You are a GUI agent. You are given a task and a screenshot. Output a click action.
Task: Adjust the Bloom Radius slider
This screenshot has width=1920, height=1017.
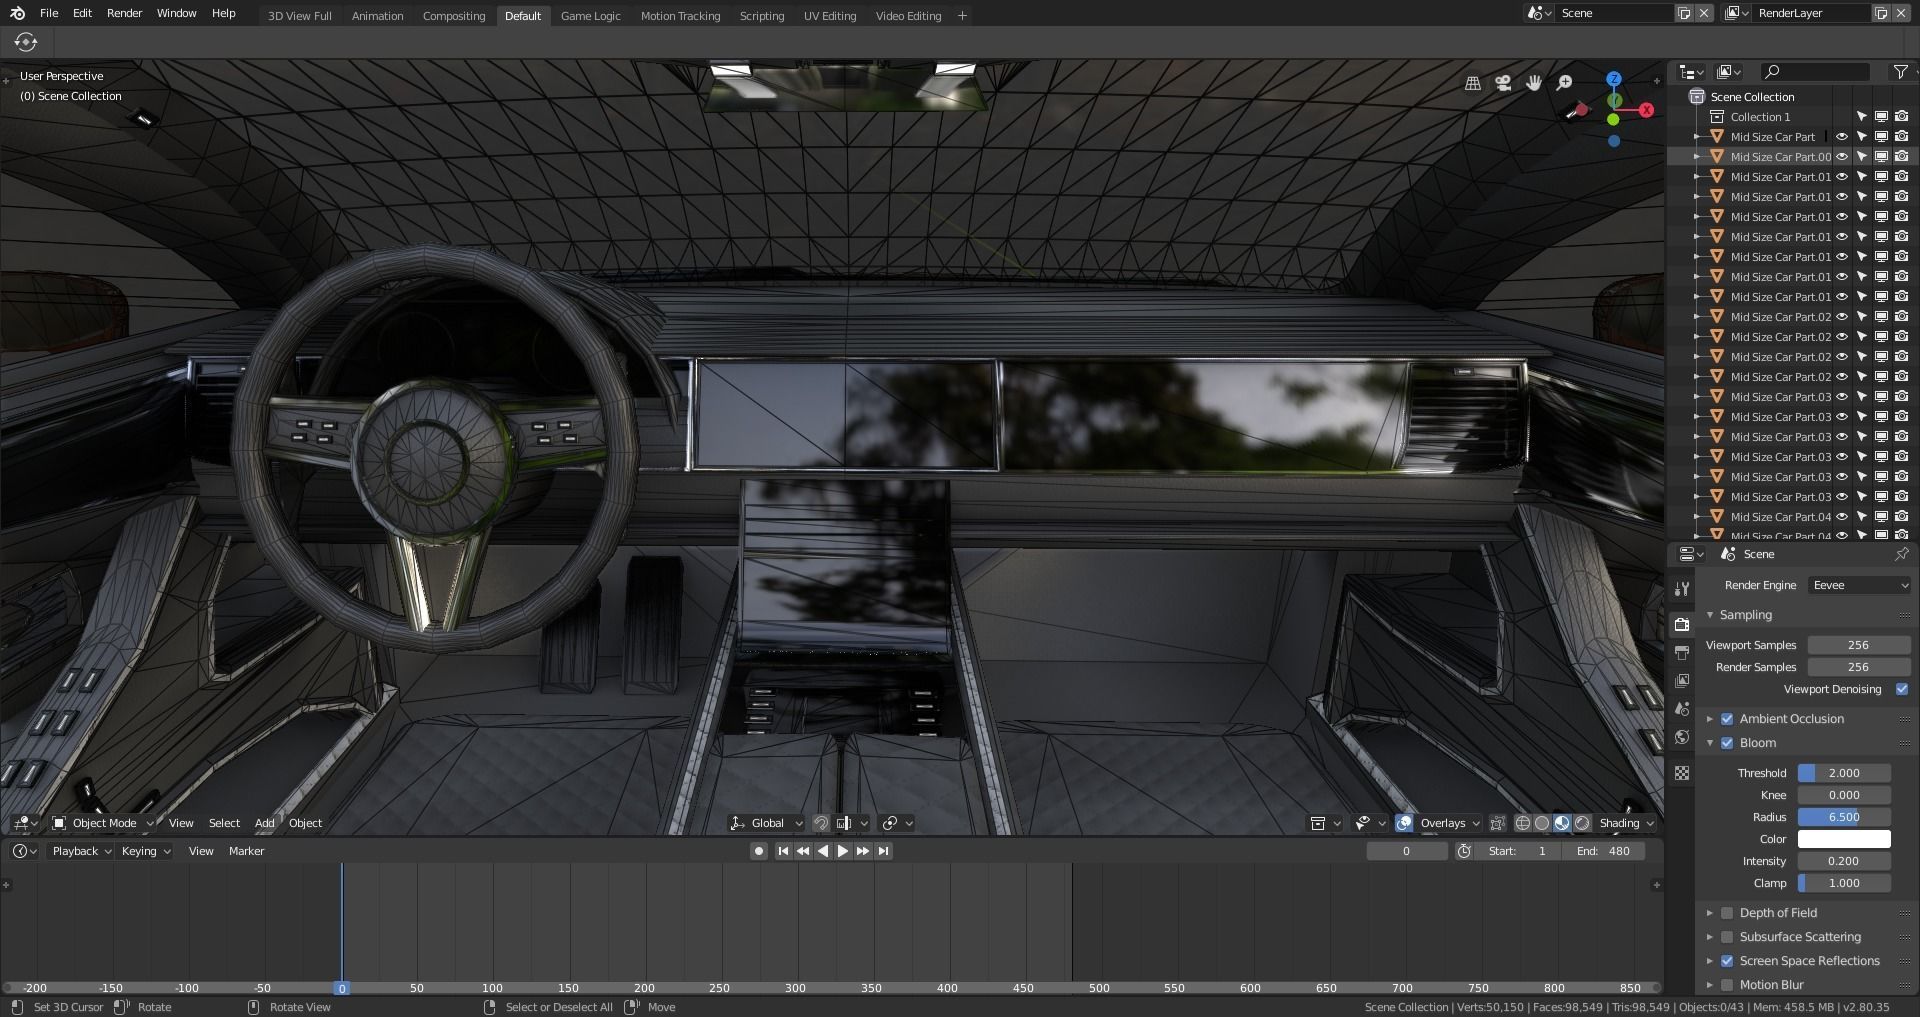(1844, 817)
